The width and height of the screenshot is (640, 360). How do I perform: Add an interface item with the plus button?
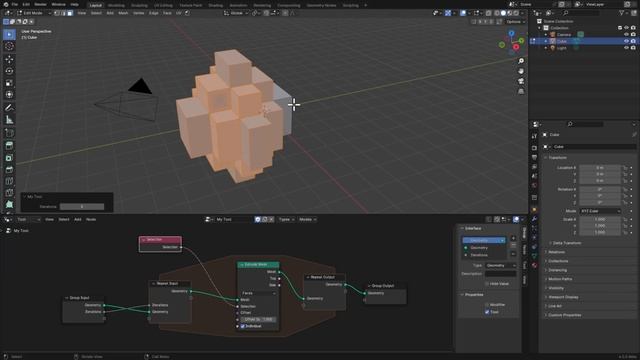pyautogui.click(x=513, y=238)
